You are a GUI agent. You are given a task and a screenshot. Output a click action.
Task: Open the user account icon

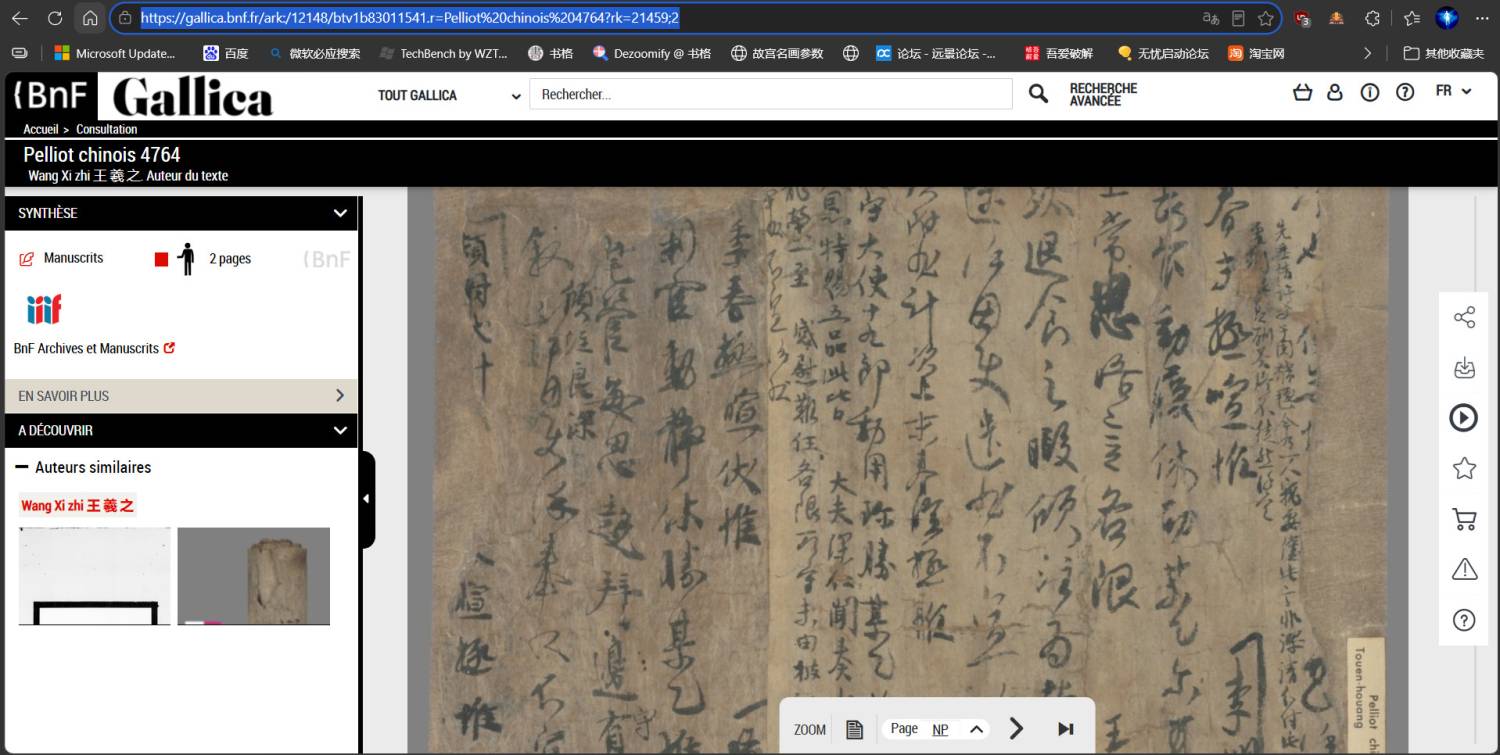click(x=1335, y=92)
